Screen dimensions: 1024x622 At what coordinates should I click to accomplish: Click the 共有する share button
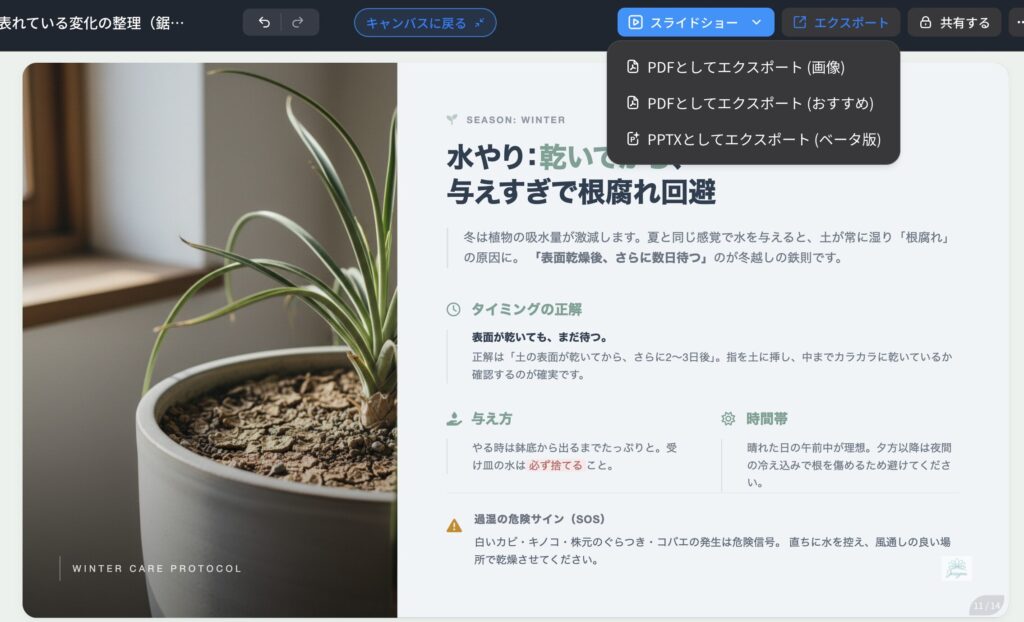pyautogui.click(x=954, y=23)
